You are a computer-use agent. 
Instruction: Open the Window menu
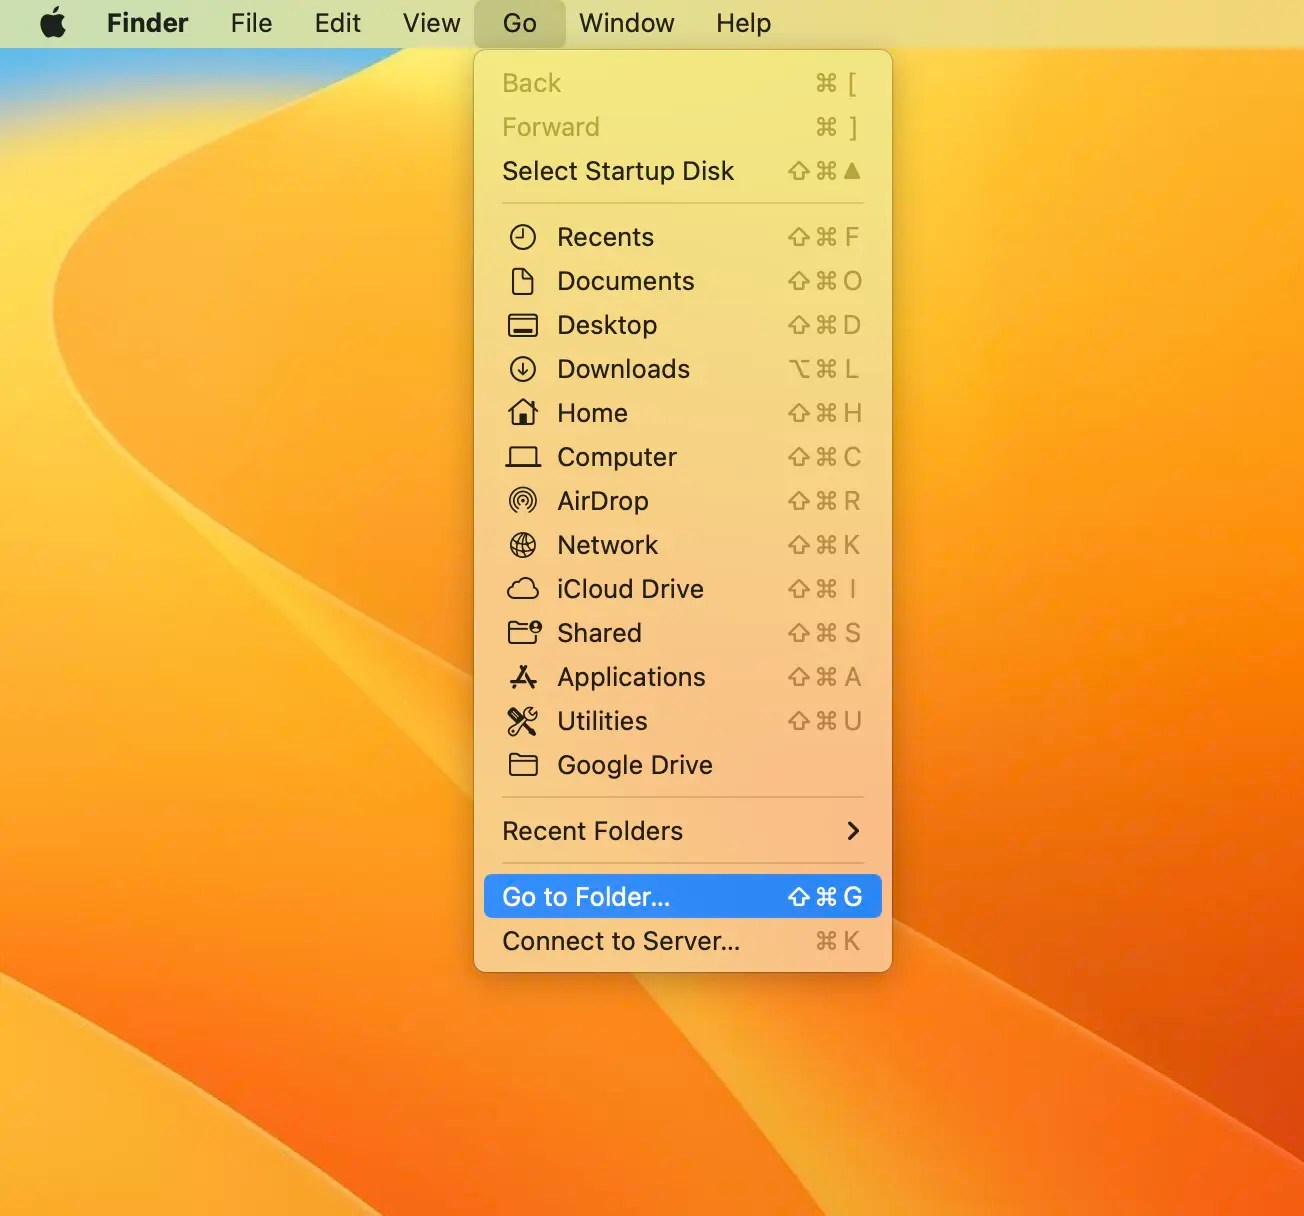click(x=626, y=23)
